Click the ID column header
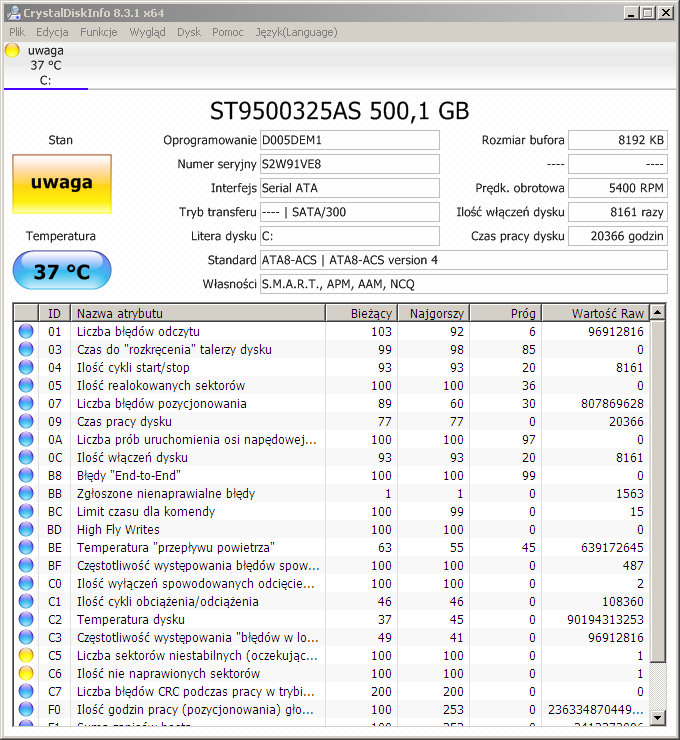 54,313
